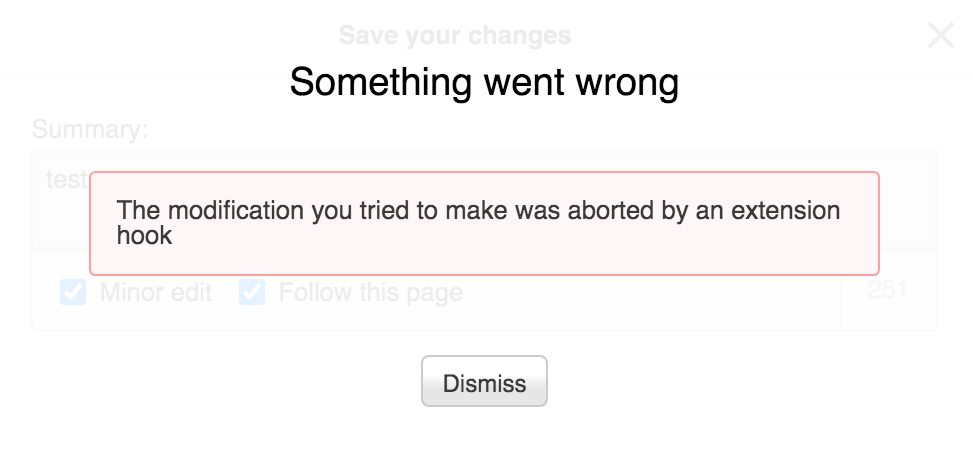Click the "Save your changes" dialog title
Viewport: 973px width, 473px height.
455,36
